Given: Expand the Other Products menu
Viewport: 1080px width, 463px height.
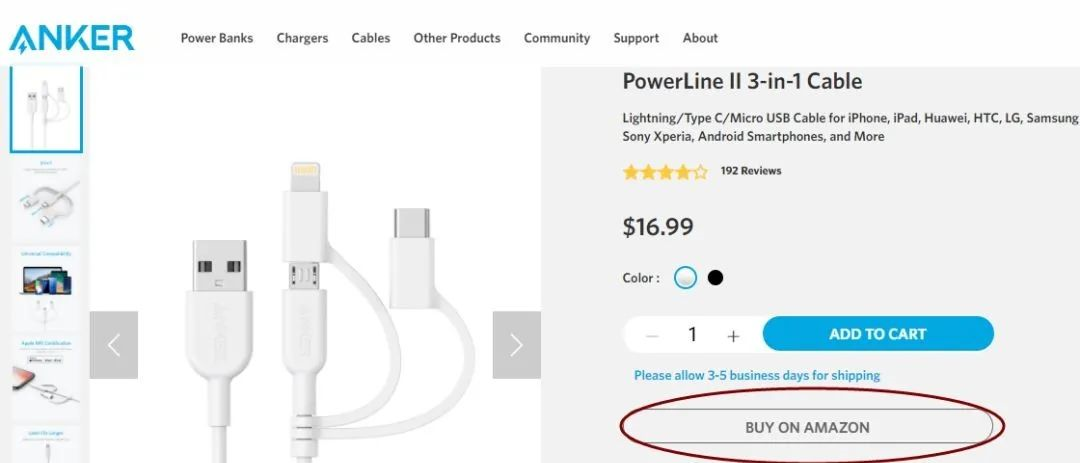Looking at the screenshot, I should (457, 38).
